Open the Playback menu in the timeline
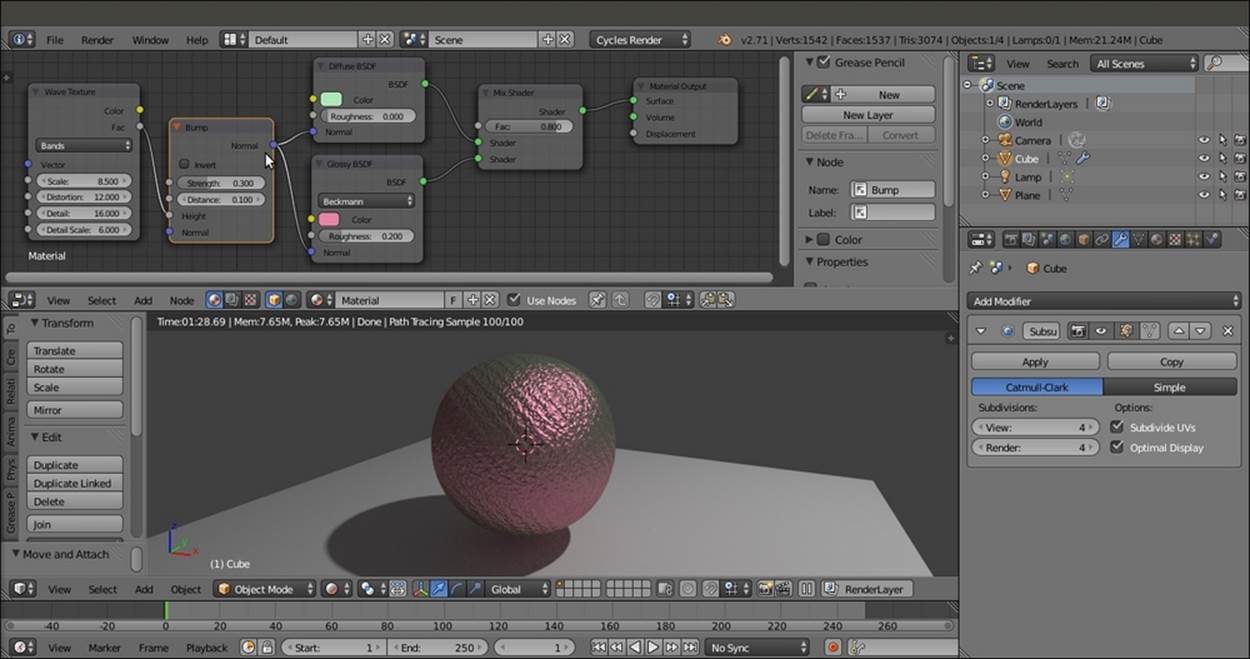1250x659 pixels. coord(206,647)
